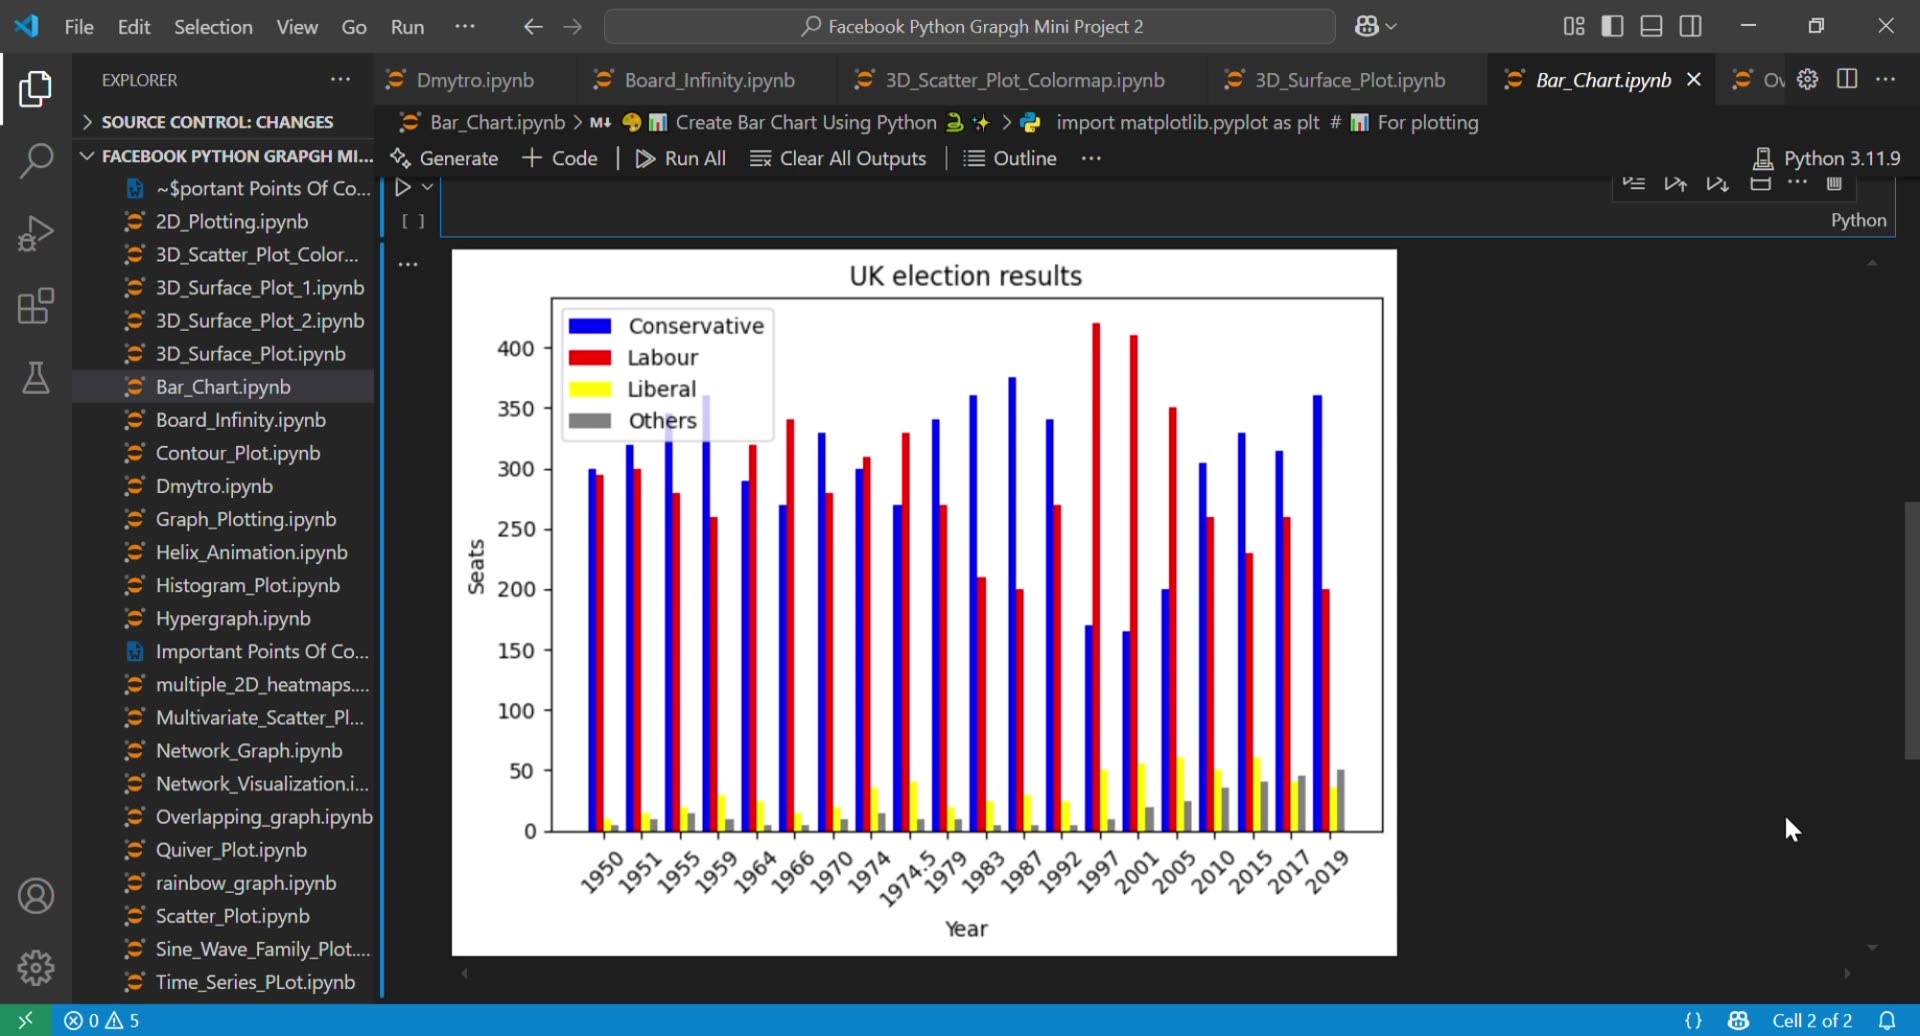Open the Run menu
The width and height of the screenshot is (1920, 1036).
tap(407, 27)
